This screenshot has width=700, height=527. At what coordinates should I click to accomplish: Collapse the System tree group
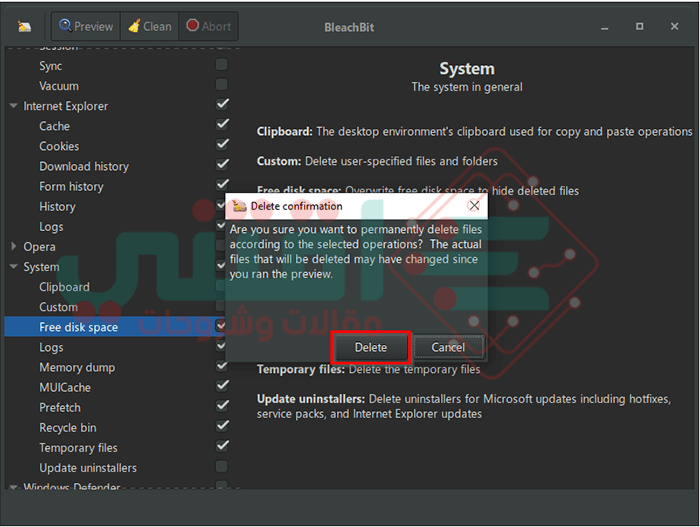(x=13, y=267)
